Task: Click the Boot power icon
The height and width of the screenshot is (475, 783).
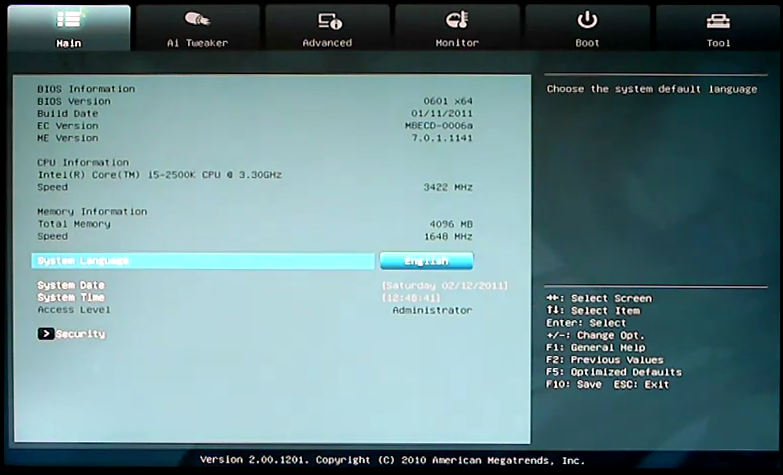Action: point(588,20)
